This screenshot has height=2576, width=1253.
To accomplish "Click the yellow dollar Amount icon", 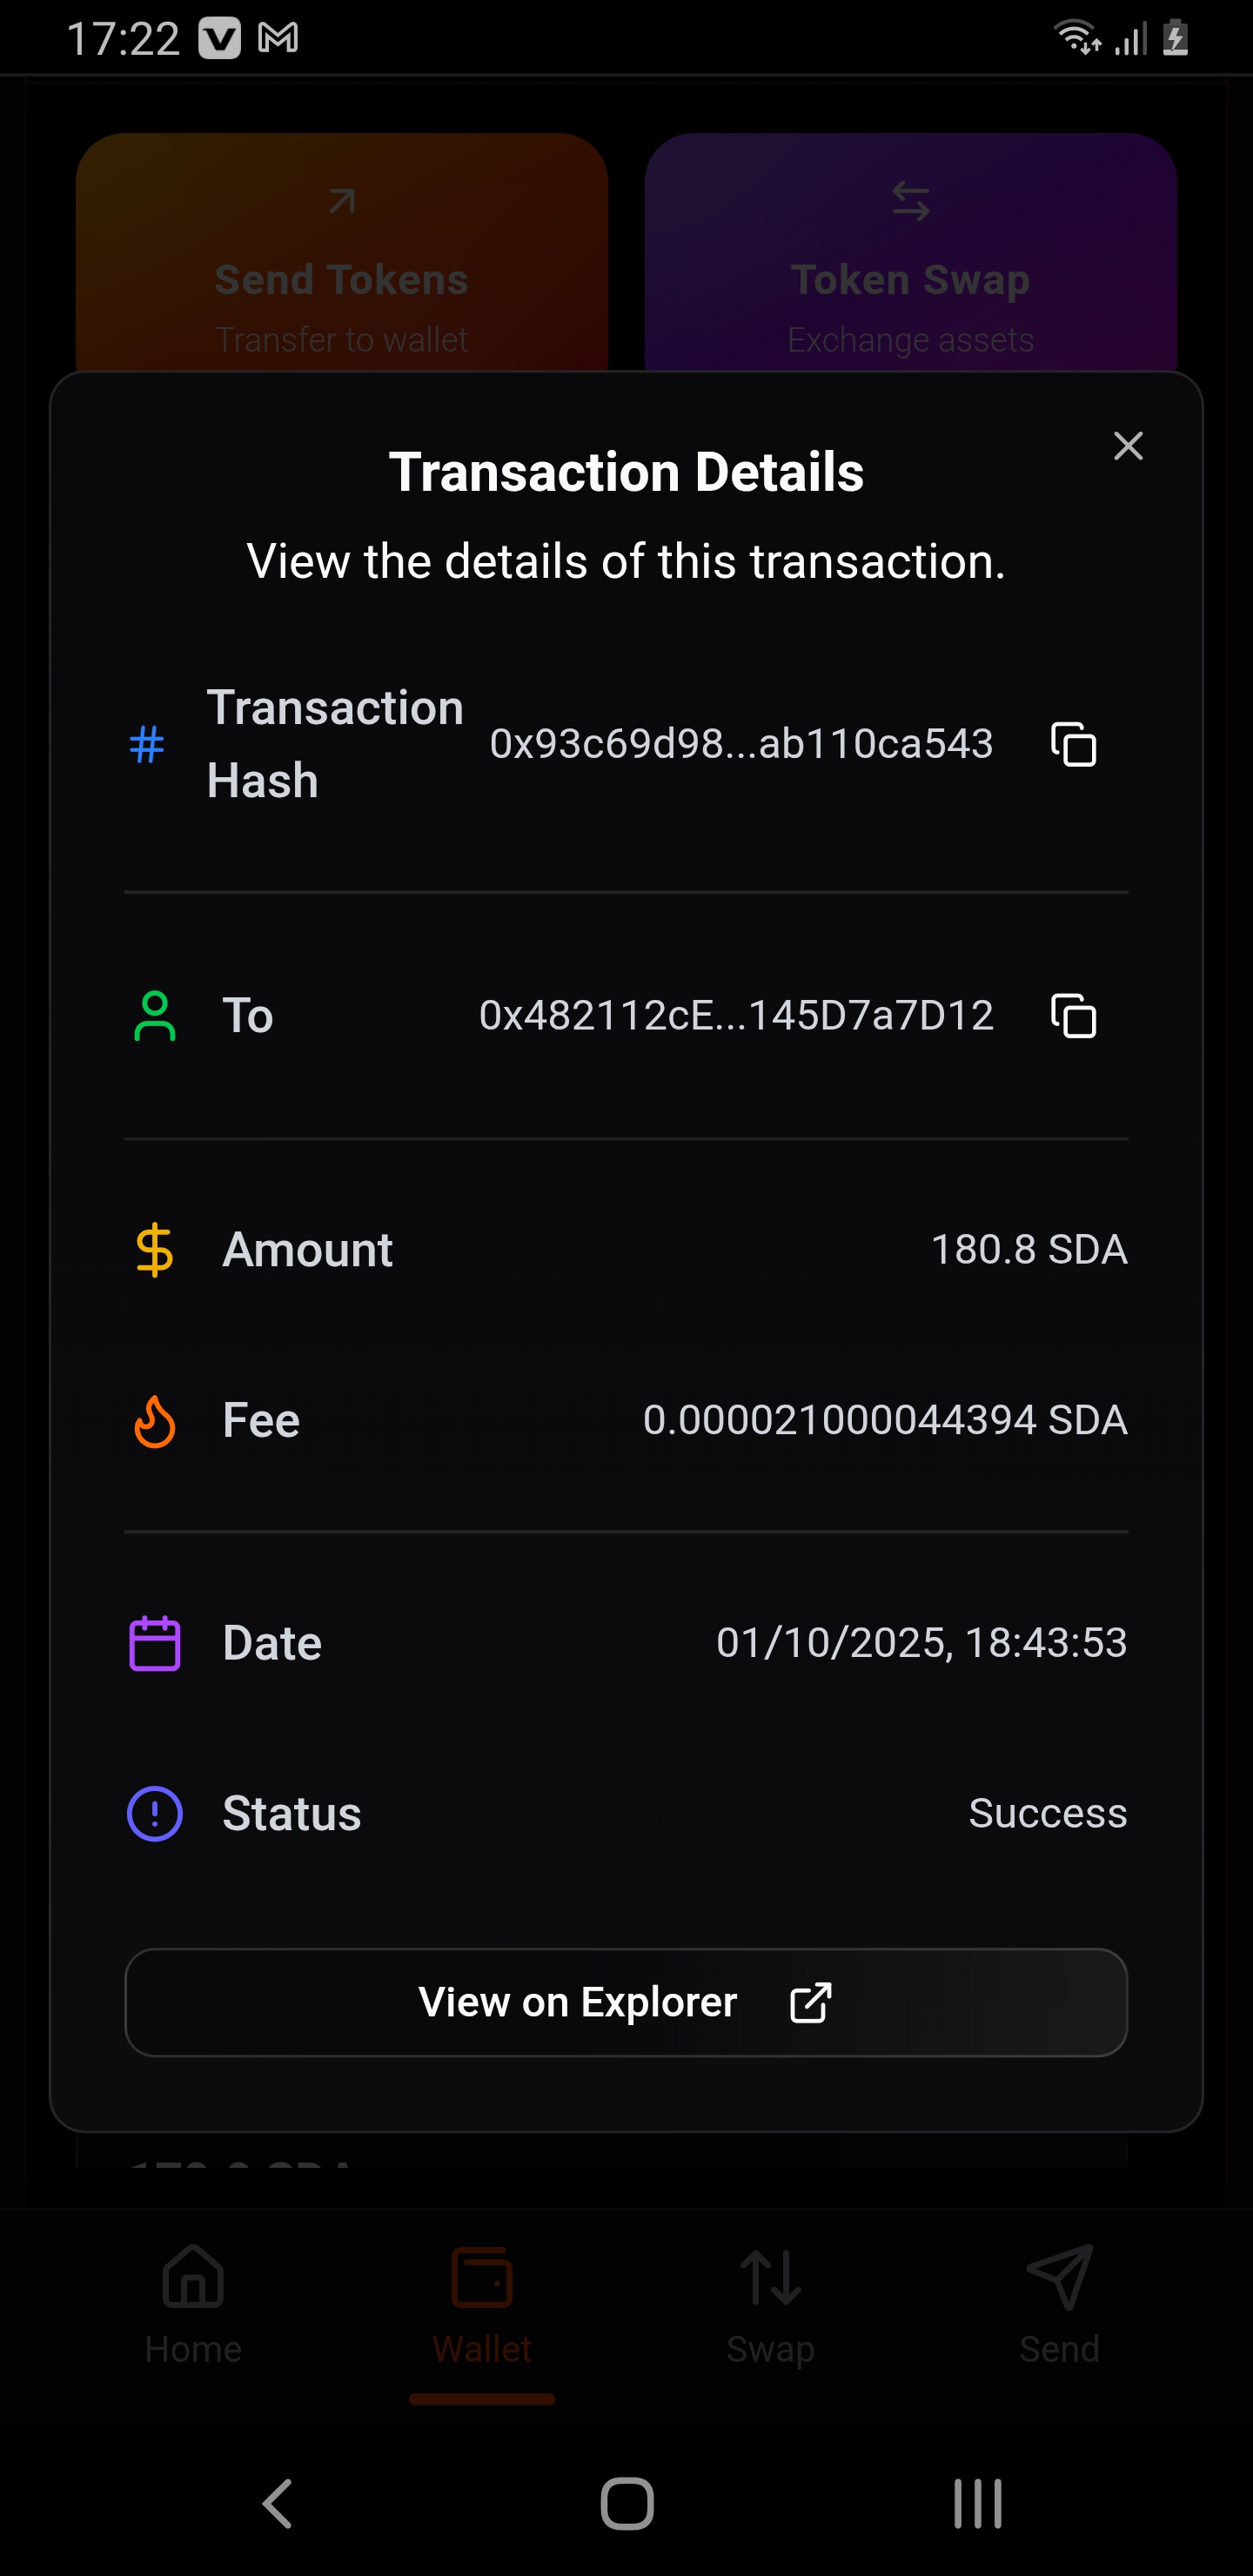I will coord(155,1250).
